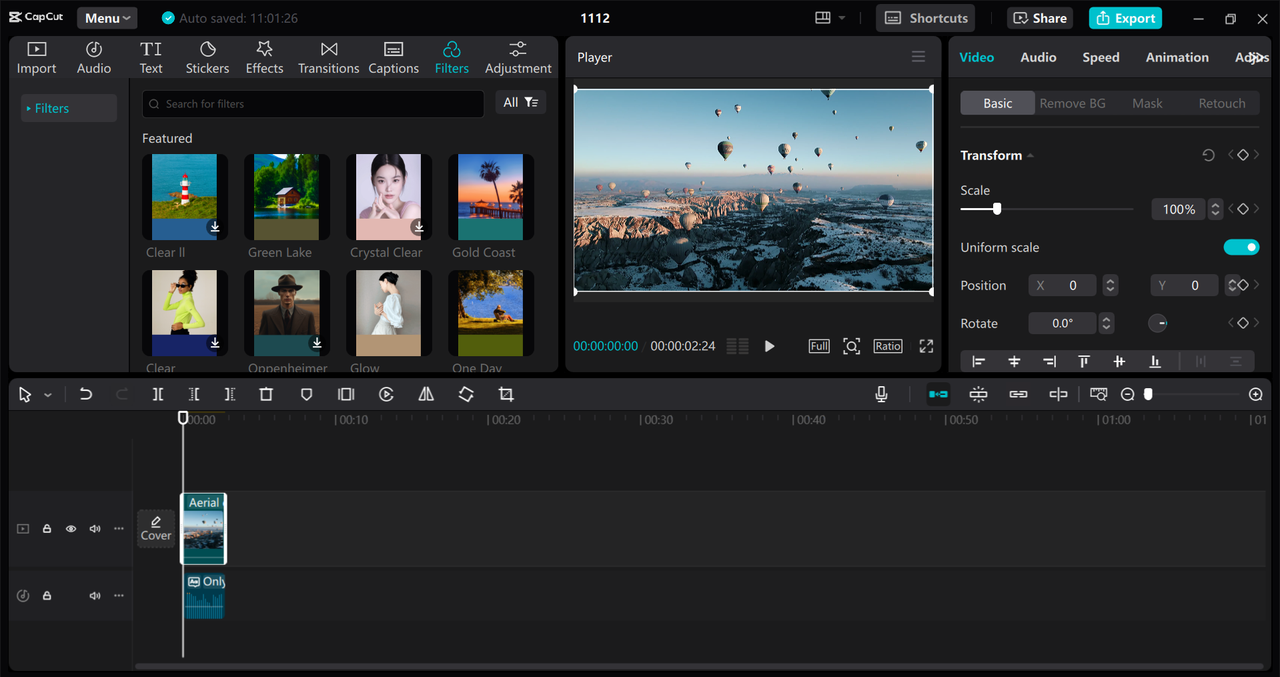The image size is (1280, 677).
Task: Hide the video track with eye icon
Action: click(x=71, y=529)
